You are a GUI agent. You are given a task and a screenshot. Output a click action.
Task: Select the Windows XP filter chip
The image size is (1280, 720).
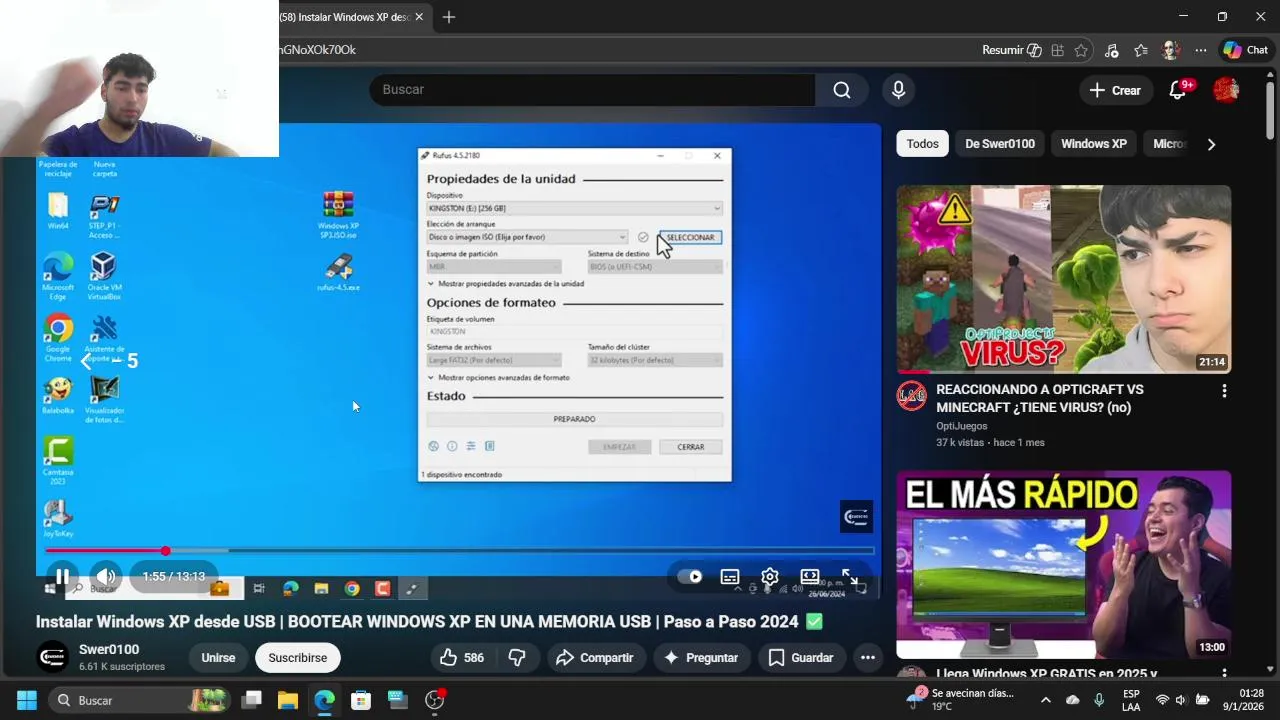pyautogui.click(x=1093, y=144)
